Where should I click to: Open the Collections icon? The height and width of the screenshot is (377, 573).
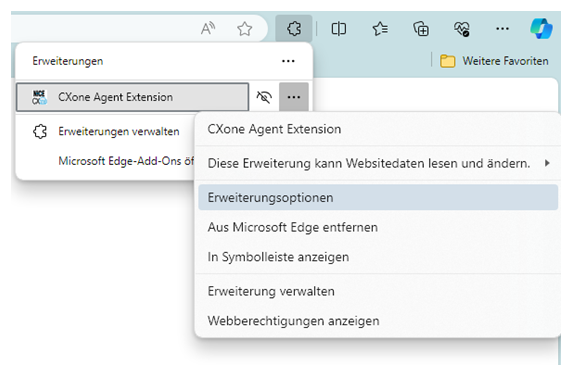pos(421,28)
